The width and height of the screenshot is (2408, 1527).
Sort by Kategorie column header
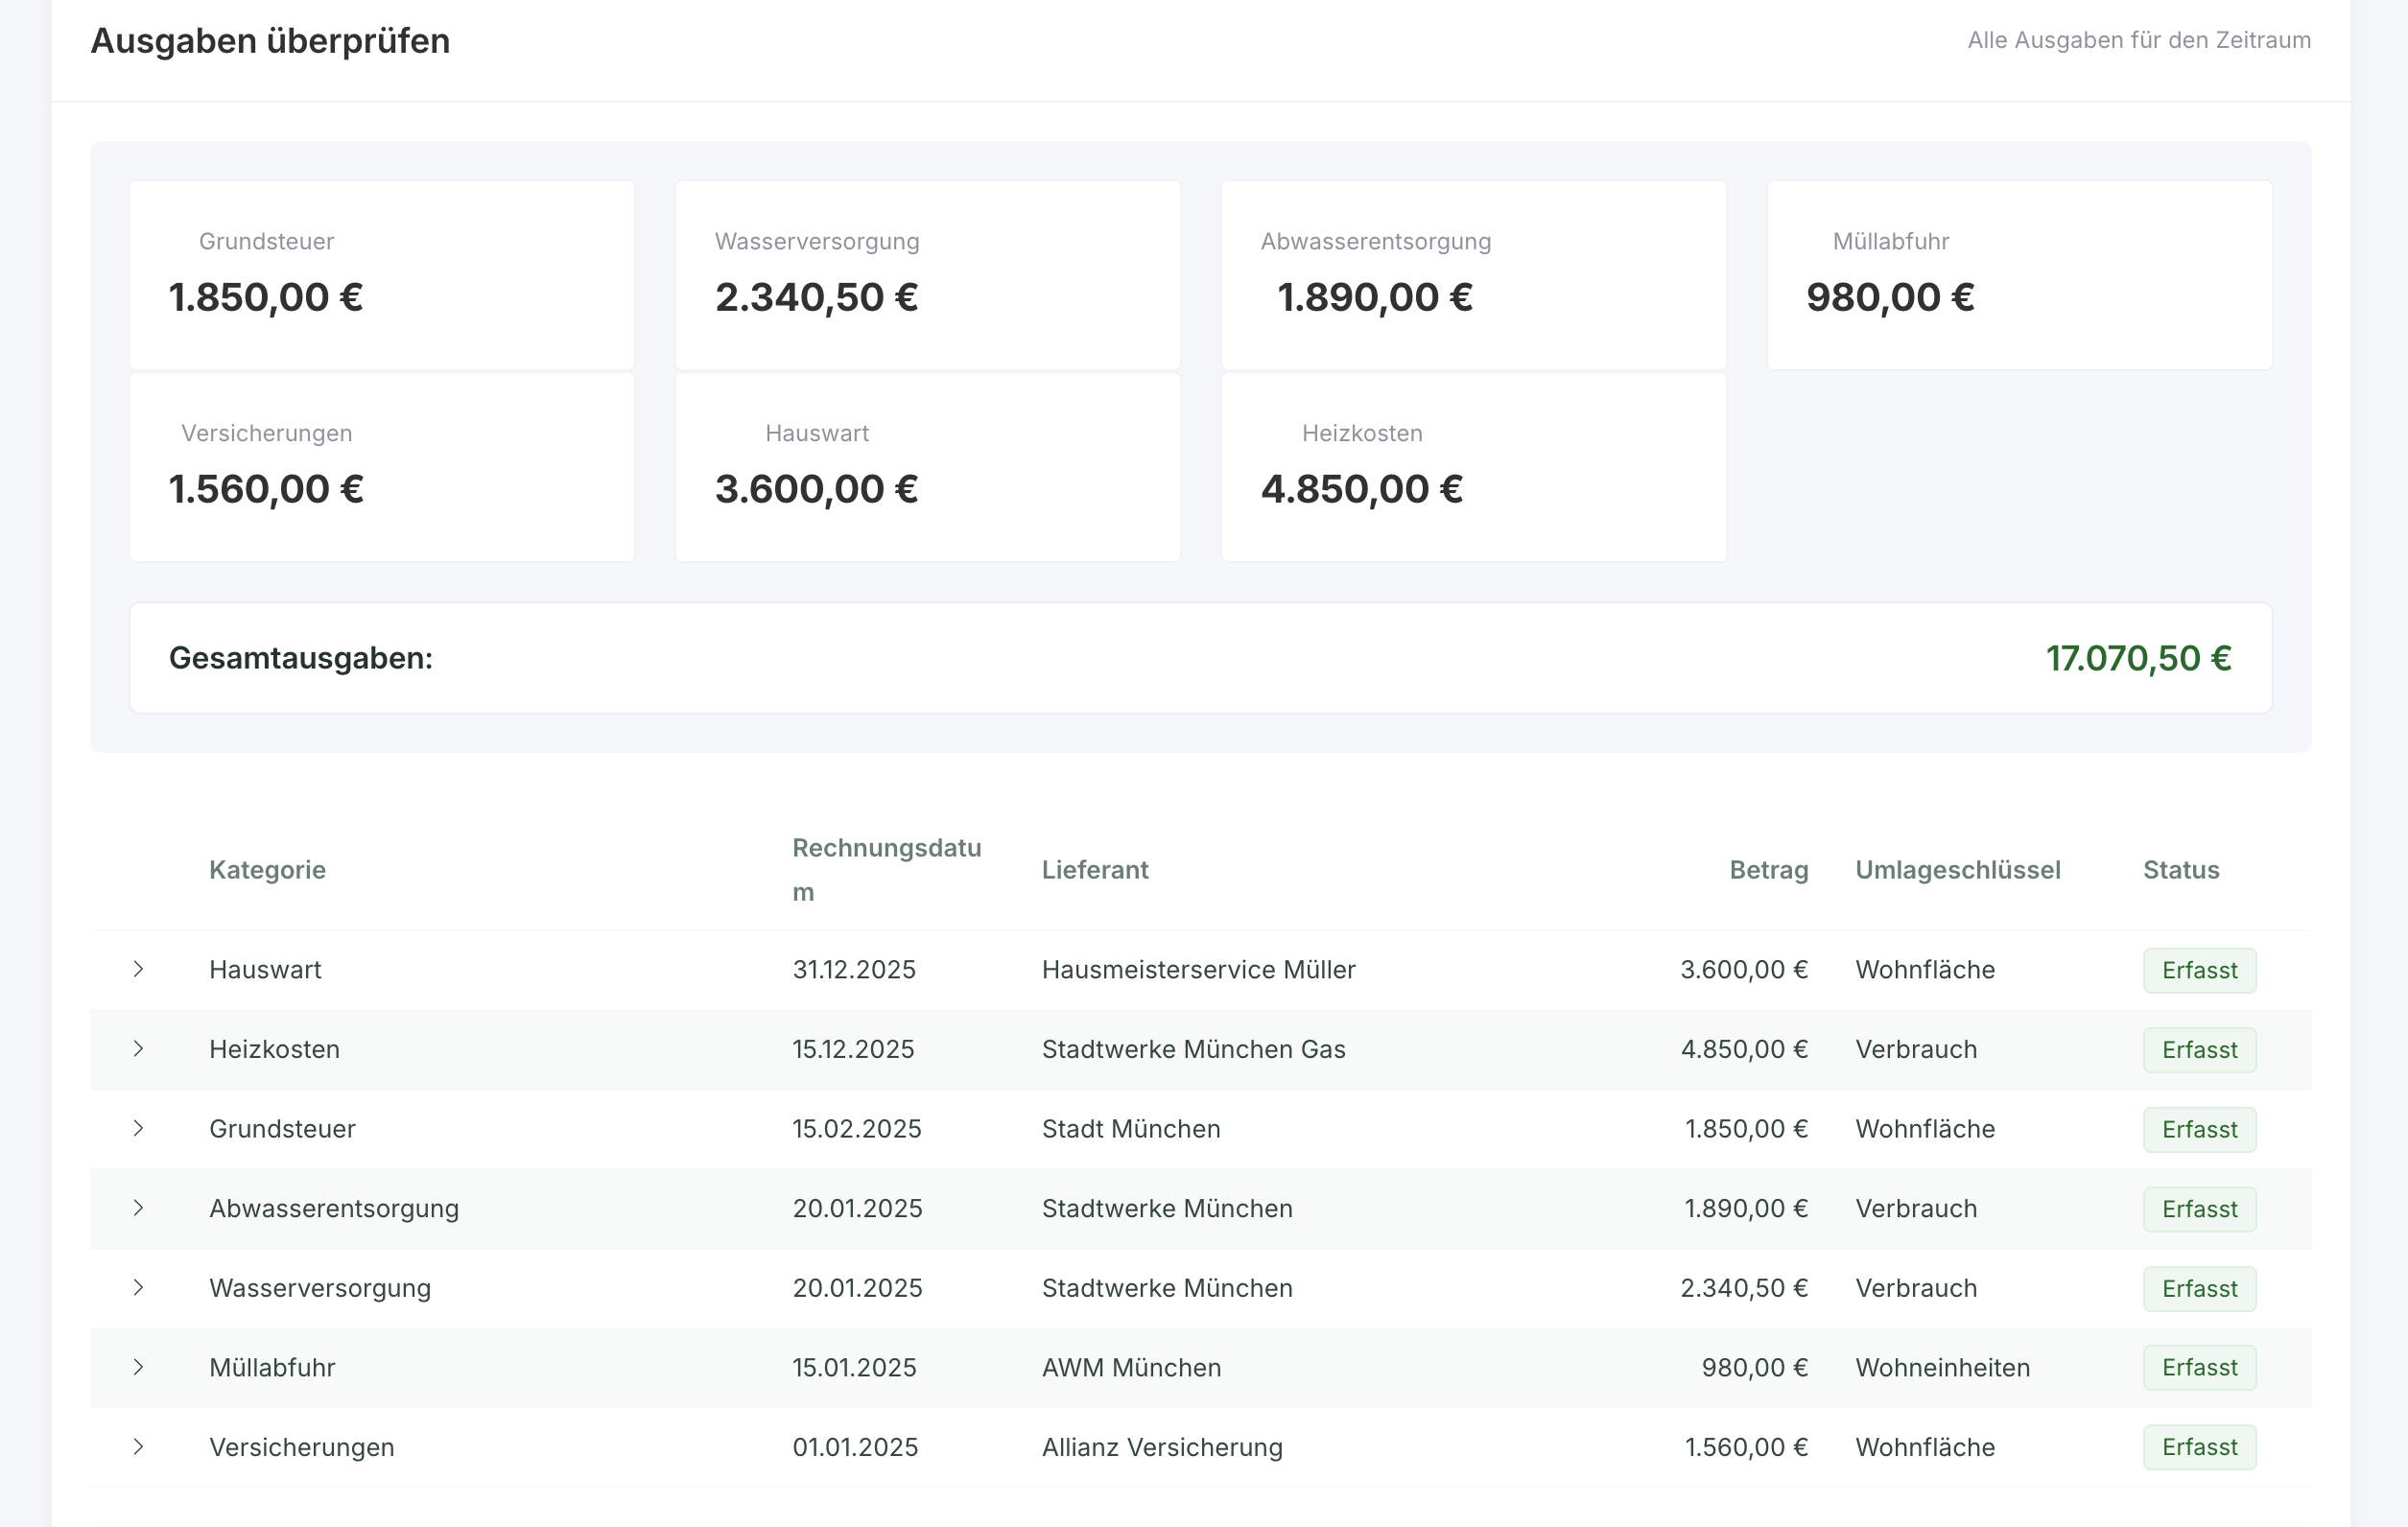267,869
